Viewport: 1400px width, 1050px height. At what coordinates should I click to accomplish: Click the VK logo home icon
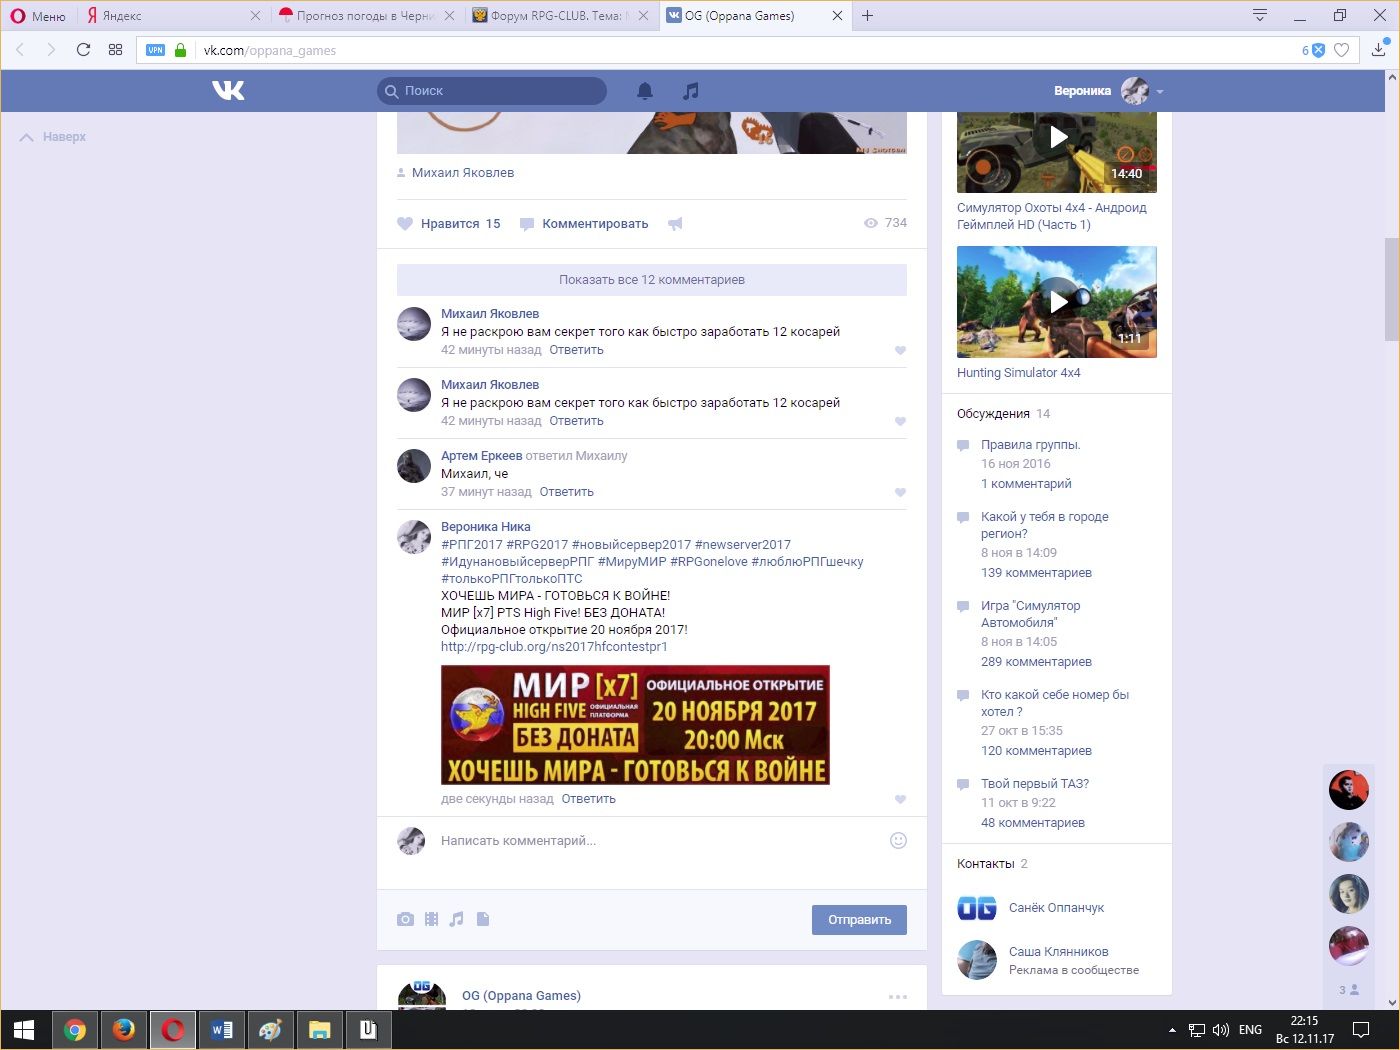228,91
